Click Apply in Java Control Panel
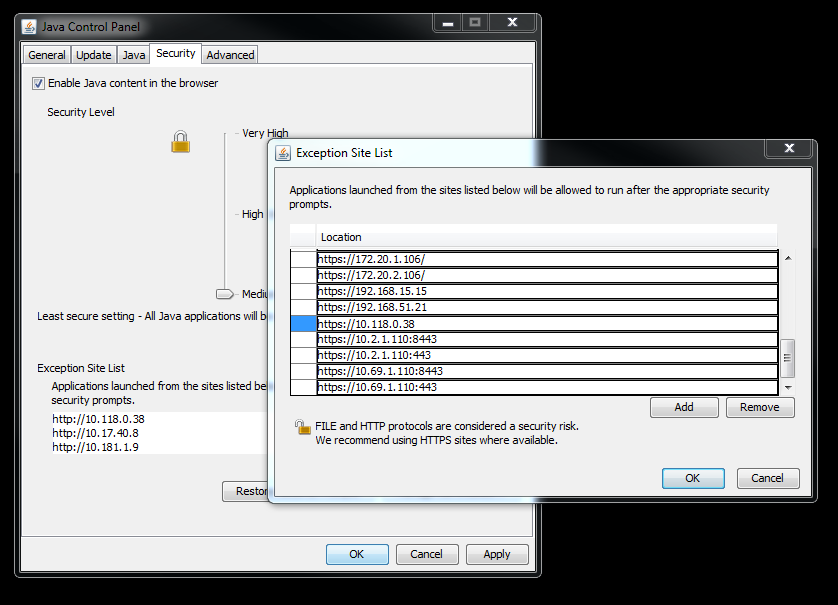 tap(497, 554)
